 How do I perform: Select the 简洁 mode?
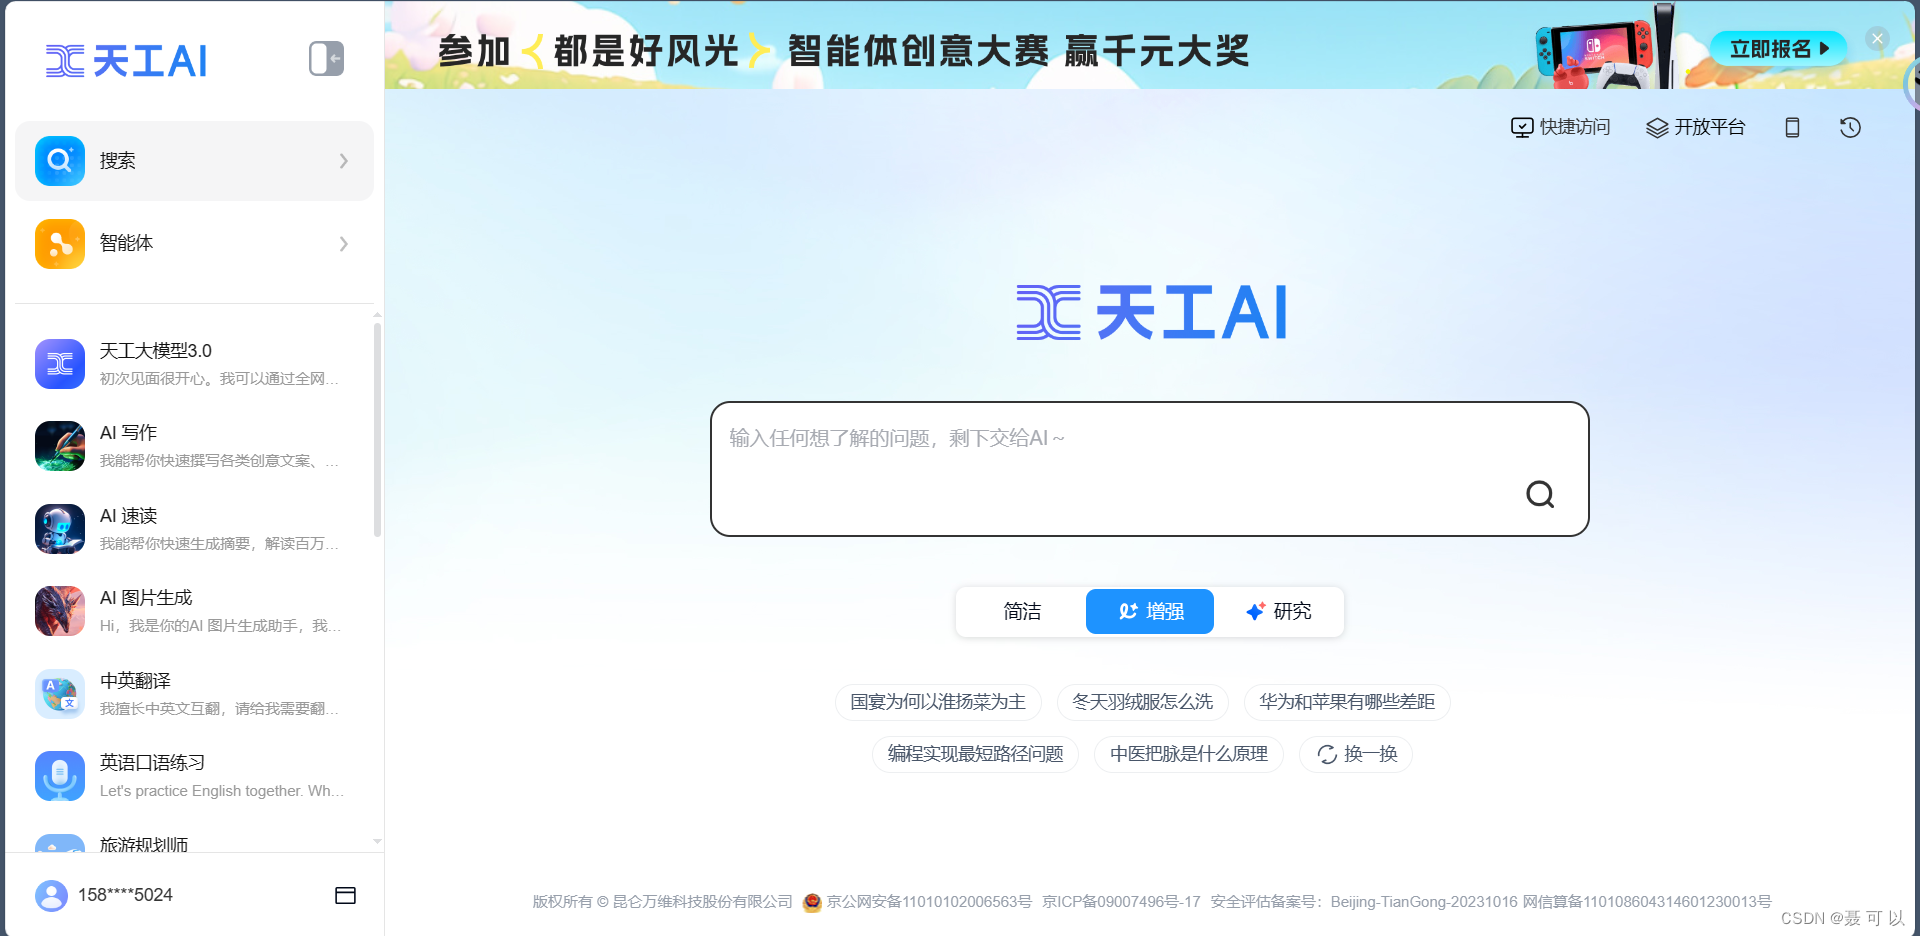pos(1022,611)
